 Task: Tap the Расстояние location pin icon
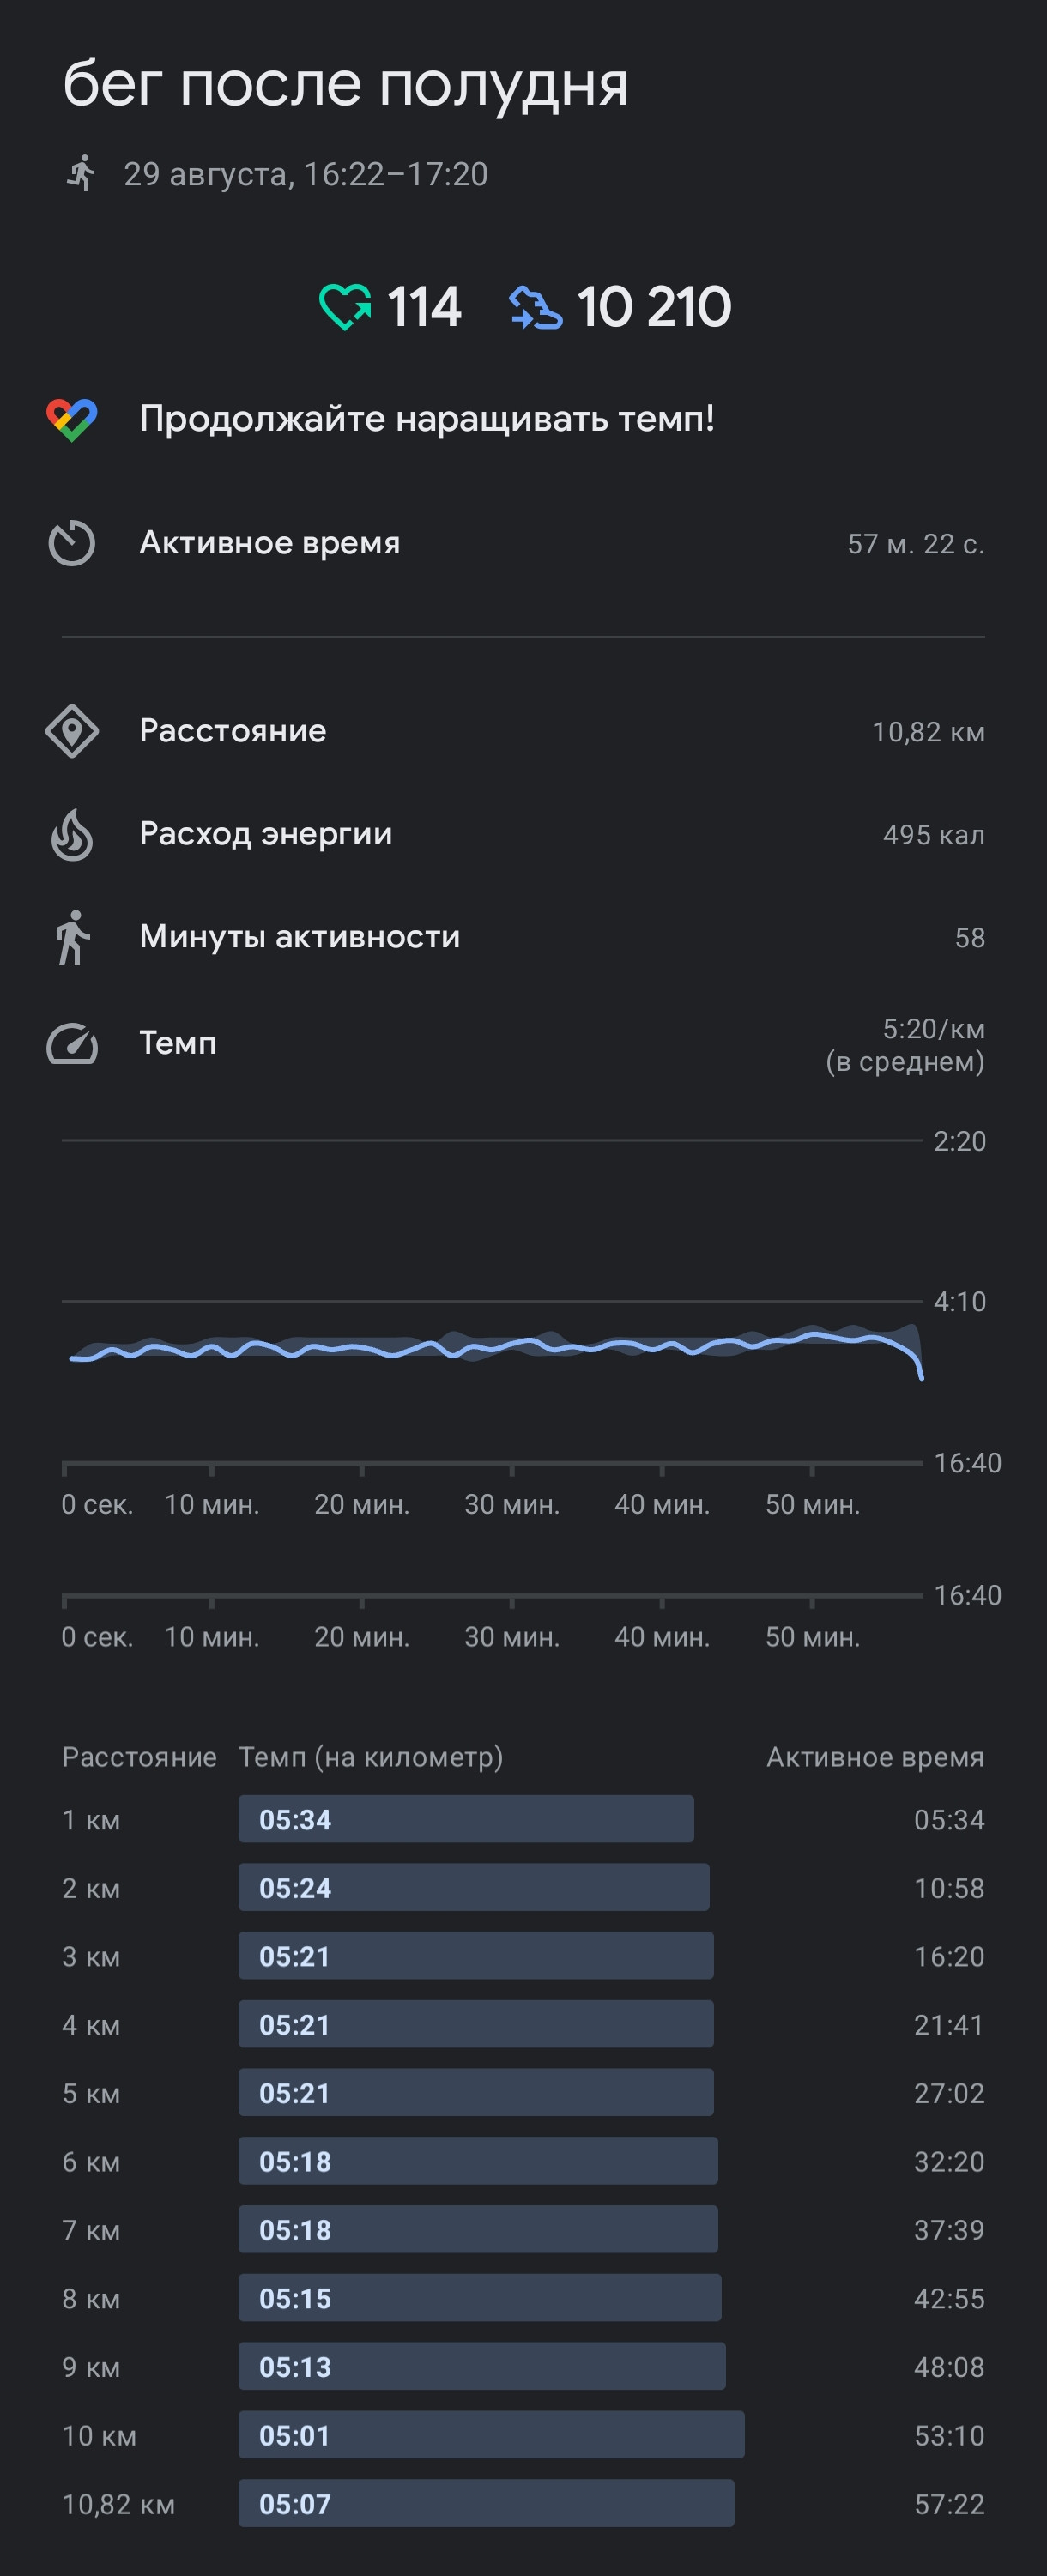[72, 731]
